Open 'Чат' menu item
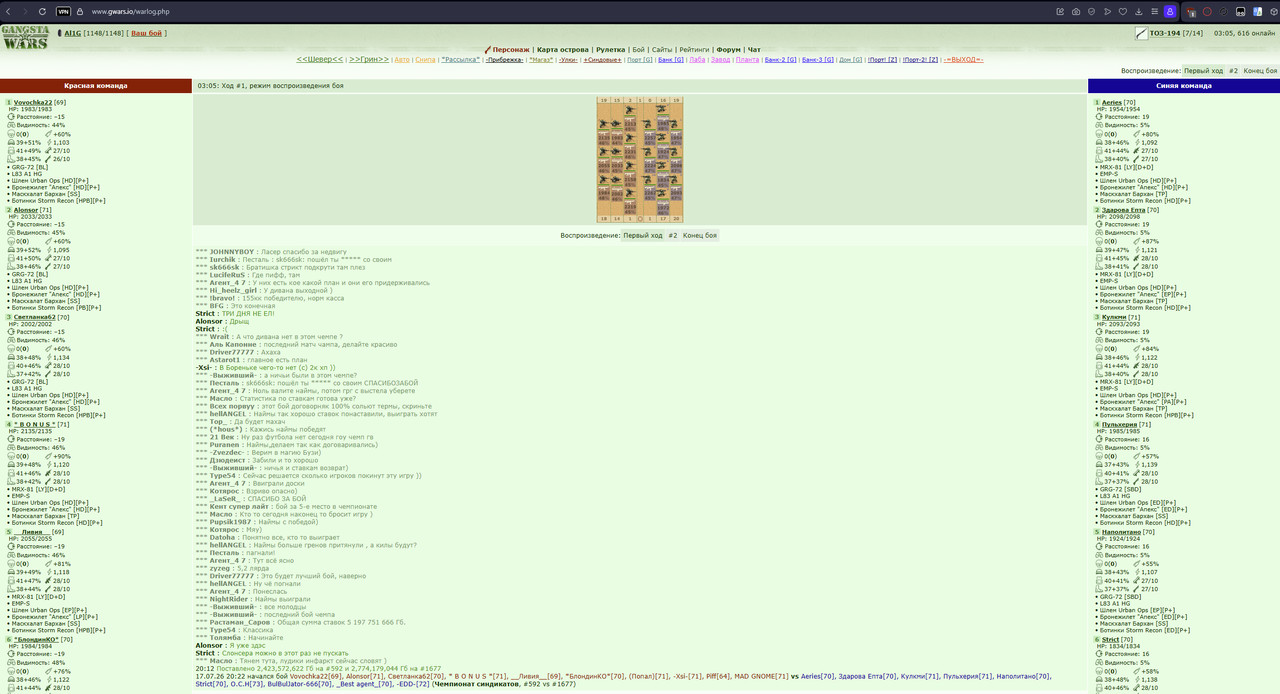The width and height of the screenshot is (1280, 694). pyautogui.click(x=754, y=49)
